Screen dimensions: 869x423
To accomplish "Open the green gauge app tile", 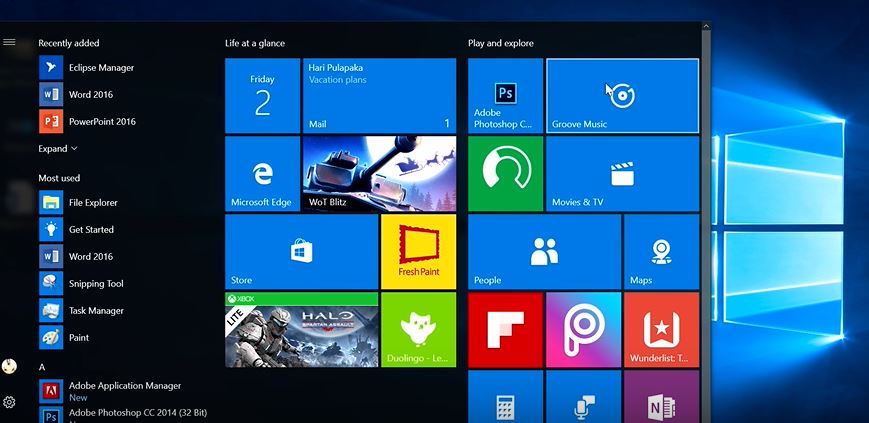I will (505, 174).
